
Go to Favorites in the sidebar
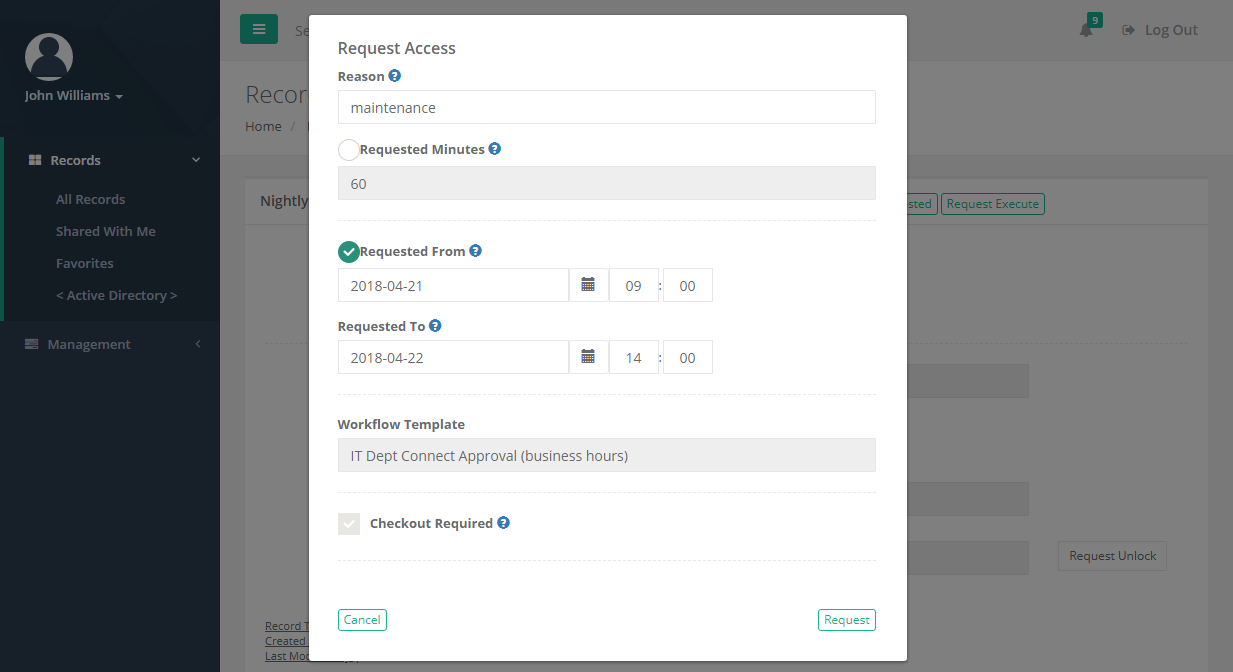click(84, 263)
